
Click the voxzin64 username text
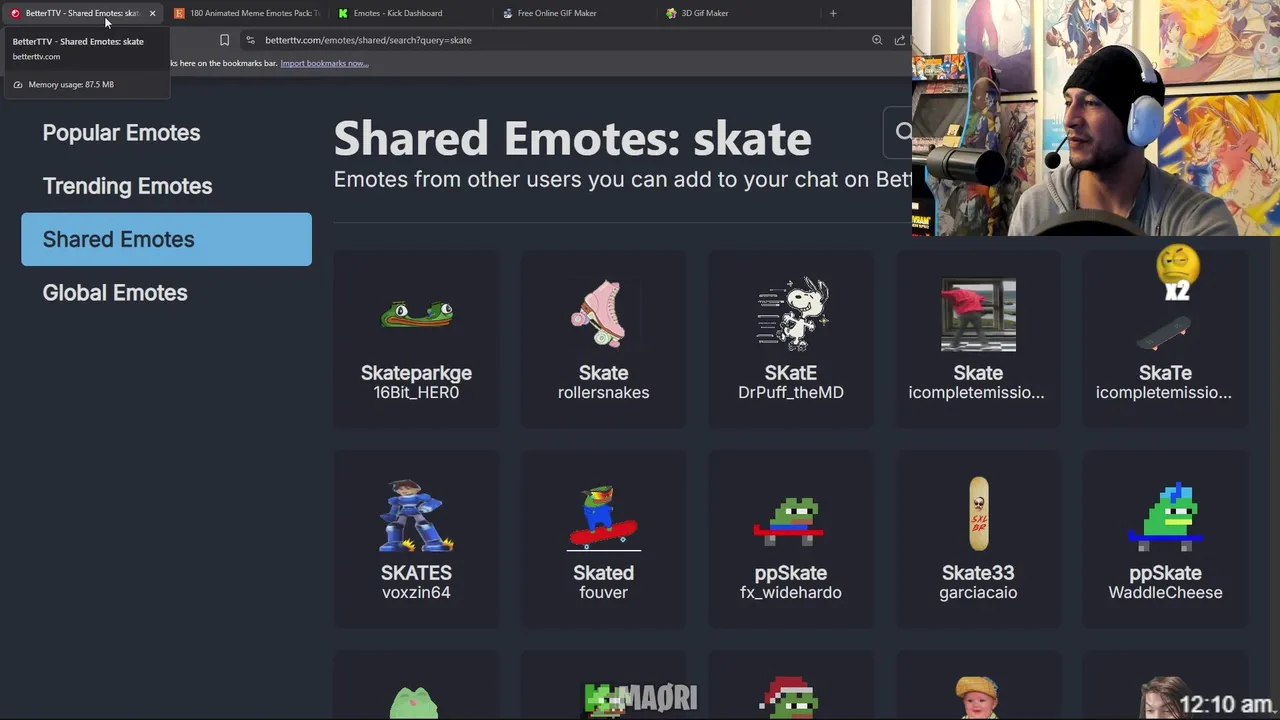pos(416,593)
